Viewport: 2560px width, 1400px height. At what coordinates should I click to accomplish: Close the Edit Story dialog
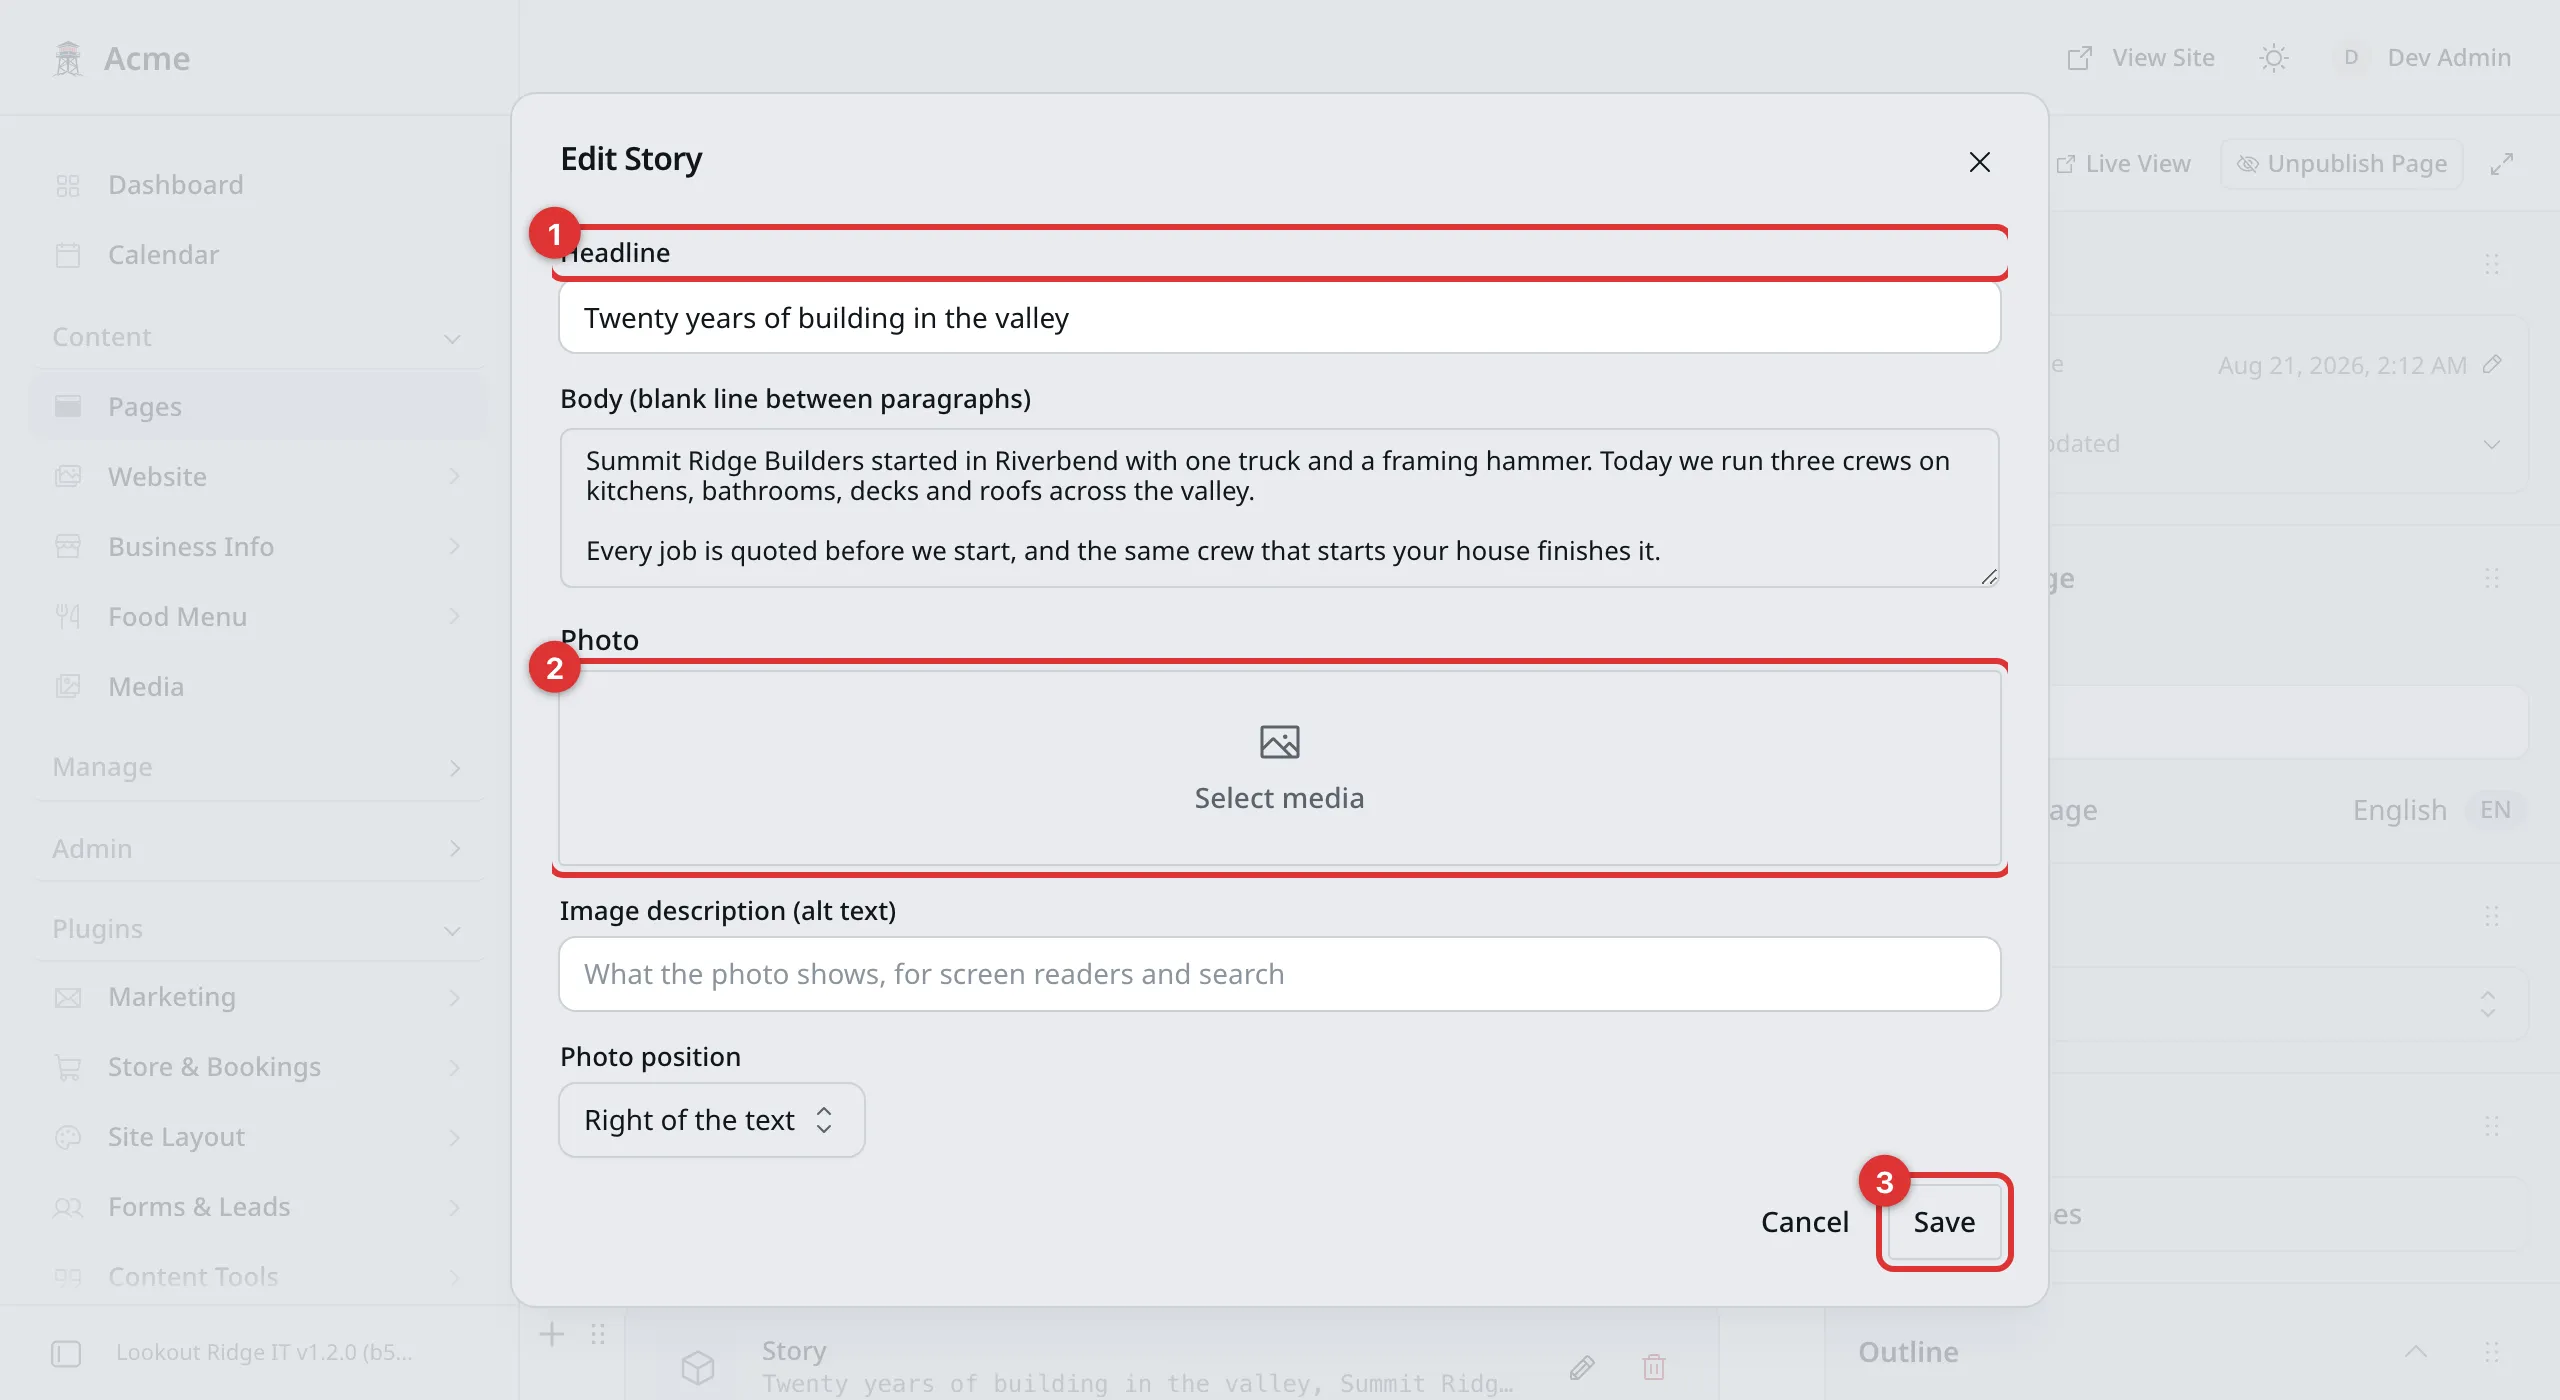click(1979, 162)
